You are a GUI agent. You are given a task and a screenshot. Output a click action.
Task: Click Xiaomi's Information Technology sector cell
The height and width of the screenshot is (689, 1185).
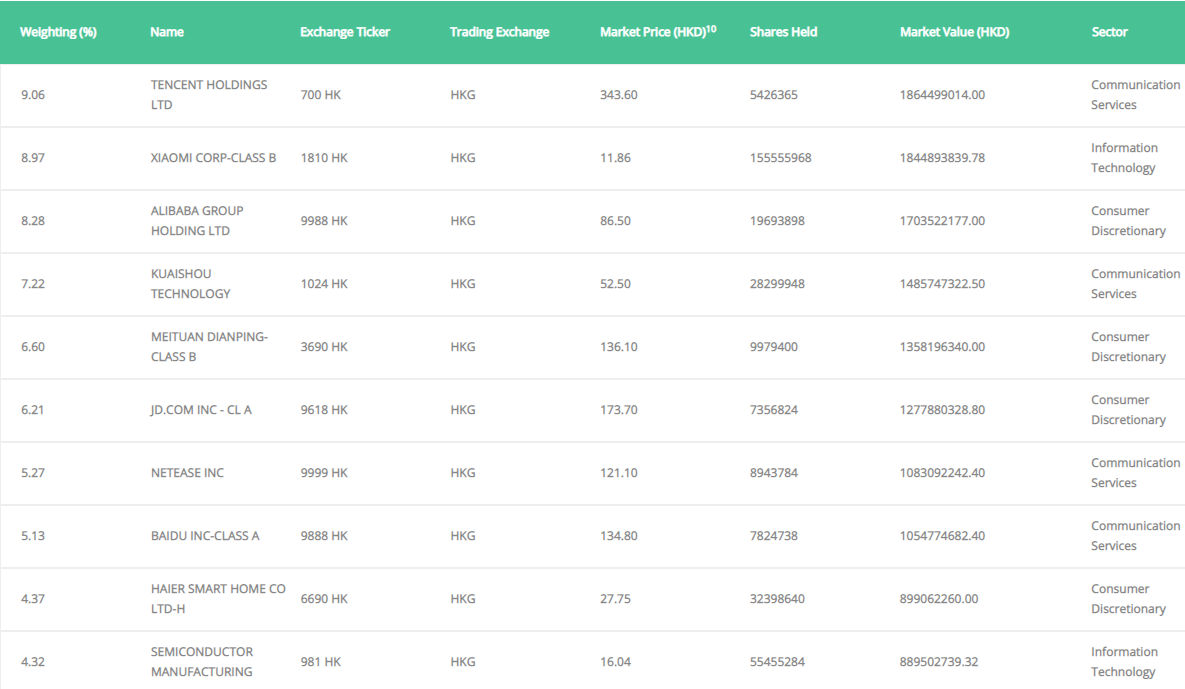coord(1125,158)
